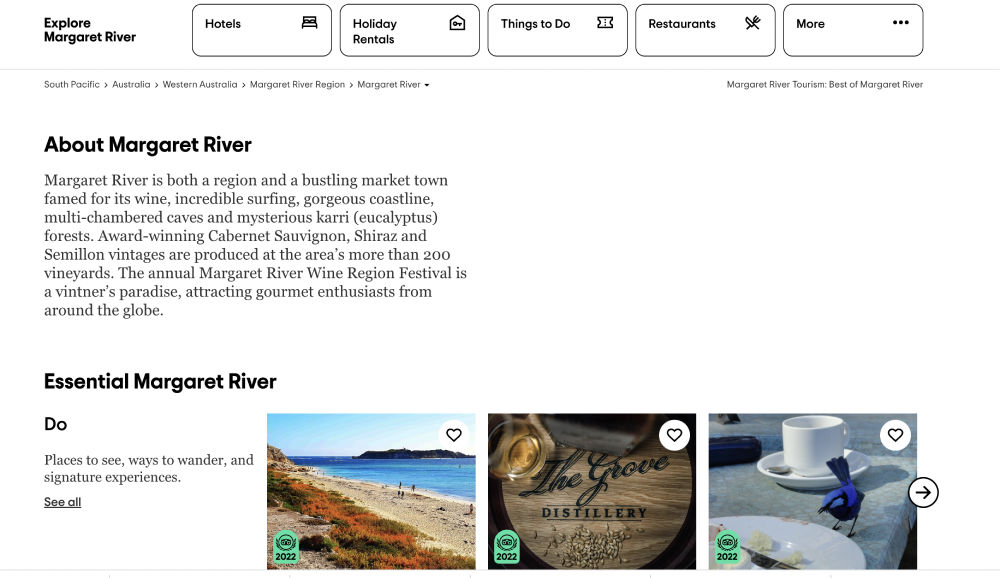Open the Western Australia breadcrumb link
This screenshot has height=578, width=1000.
200,84
